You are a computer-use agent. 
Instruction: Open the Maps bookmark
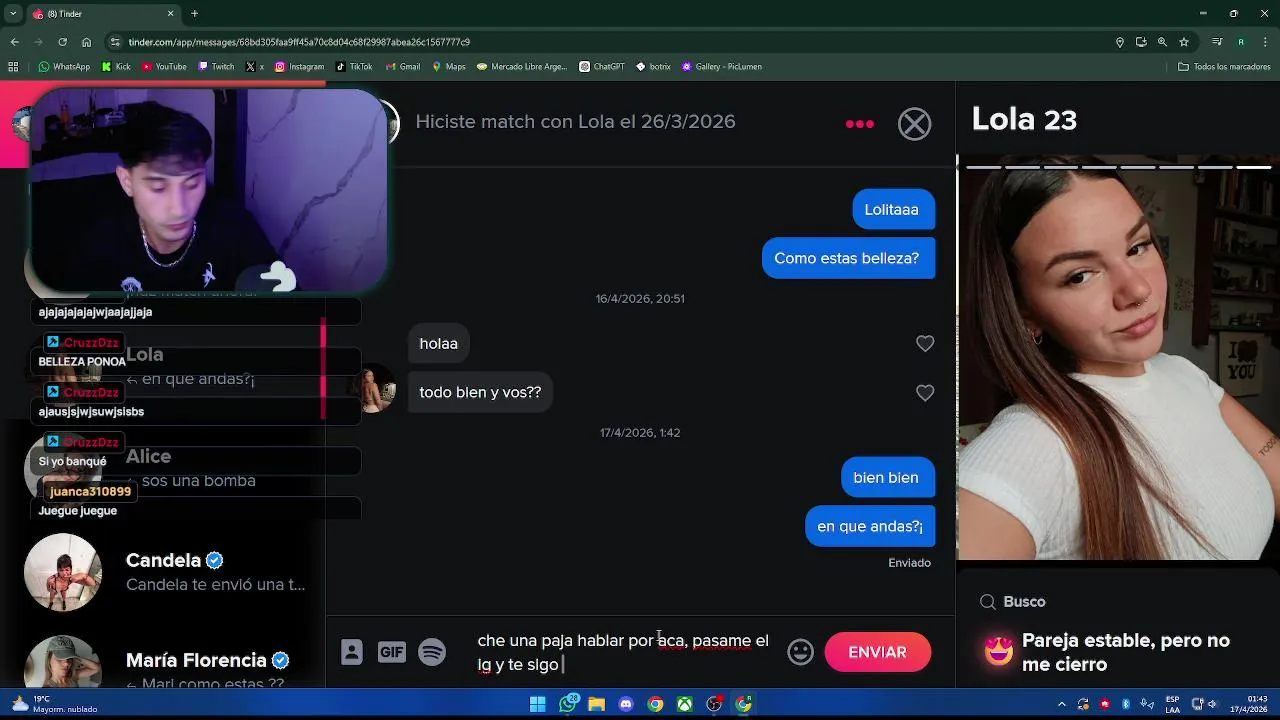[x=449, y=67]
